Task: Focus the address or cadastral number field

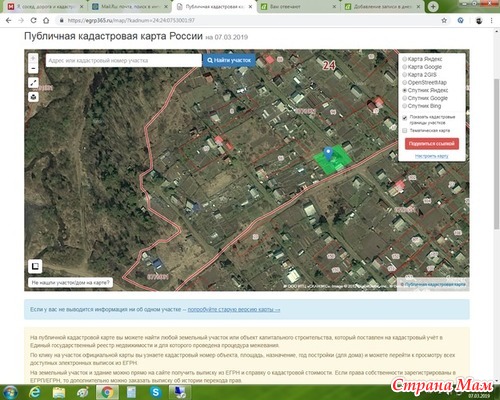Action: tap(123, 61)
